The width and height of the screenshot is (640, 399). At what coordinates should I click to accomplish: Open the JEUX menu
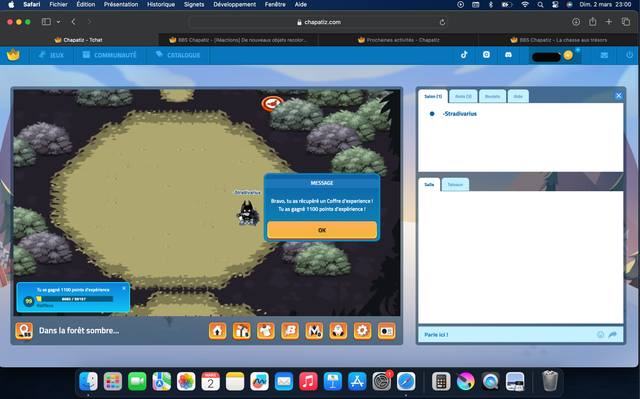[x=51, y=55]
